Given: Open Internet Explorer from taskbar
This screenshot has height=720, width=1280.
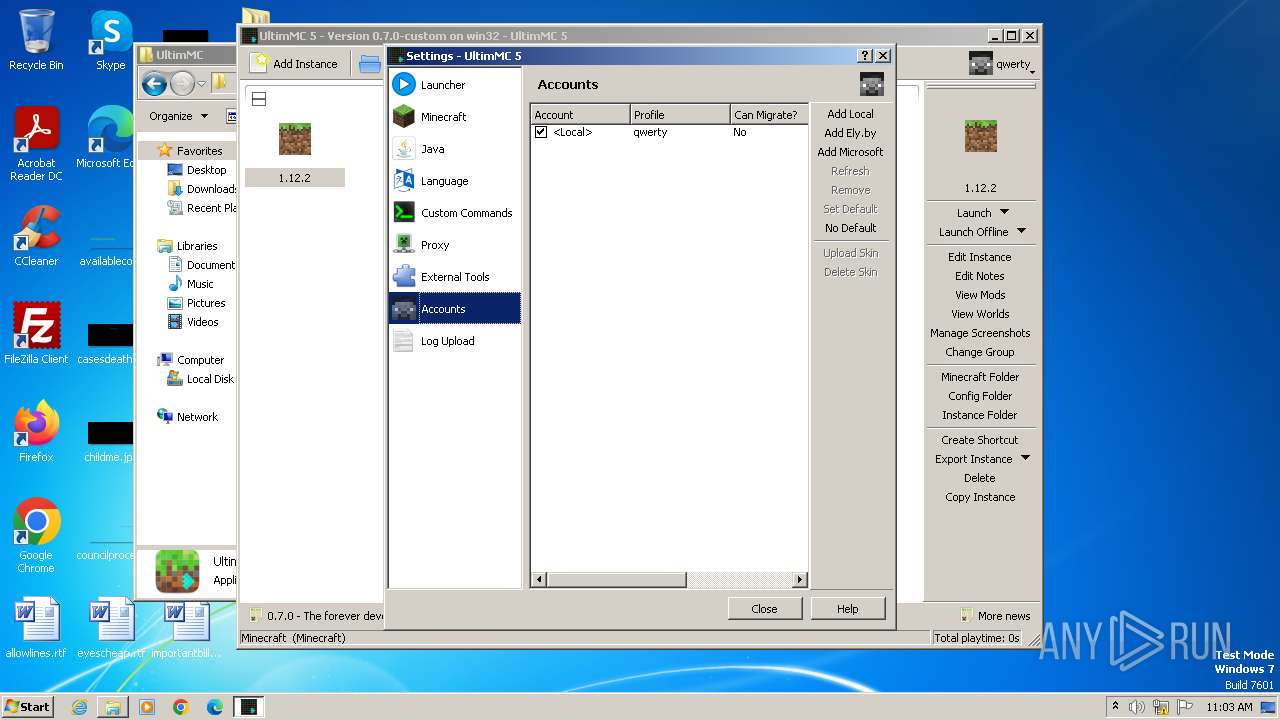Looking at the screenshot, I should click(x=79, y=707).
